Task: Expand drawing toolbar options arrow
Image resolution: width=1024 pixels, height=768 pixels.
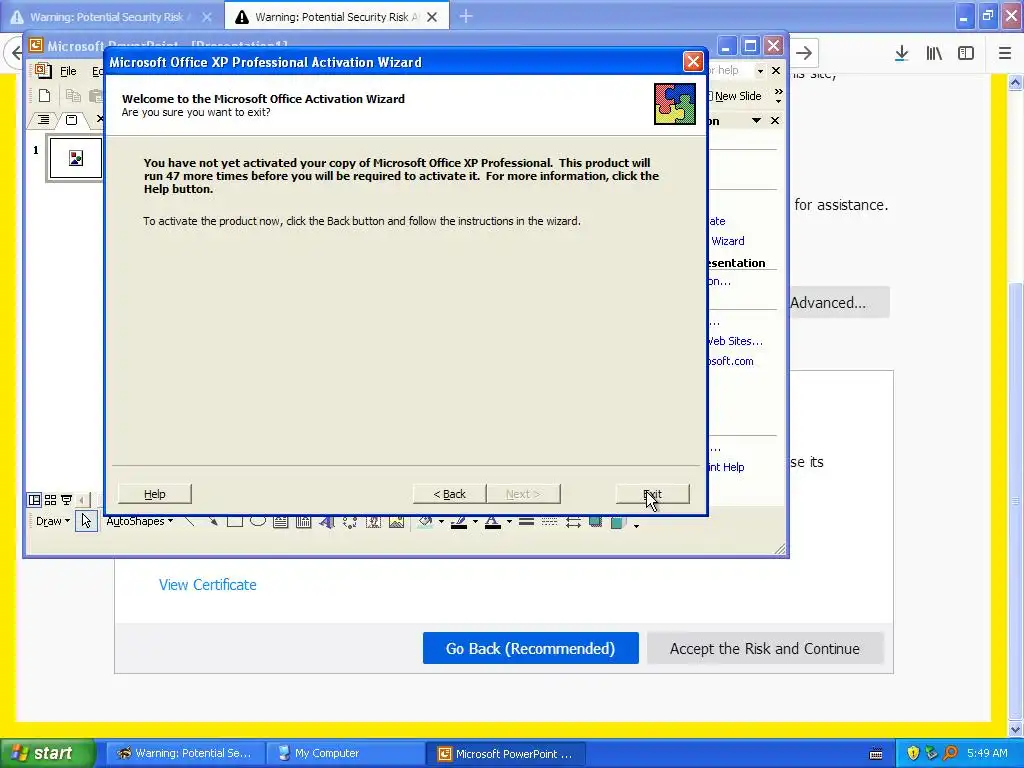Action: (x=636, y=525)
